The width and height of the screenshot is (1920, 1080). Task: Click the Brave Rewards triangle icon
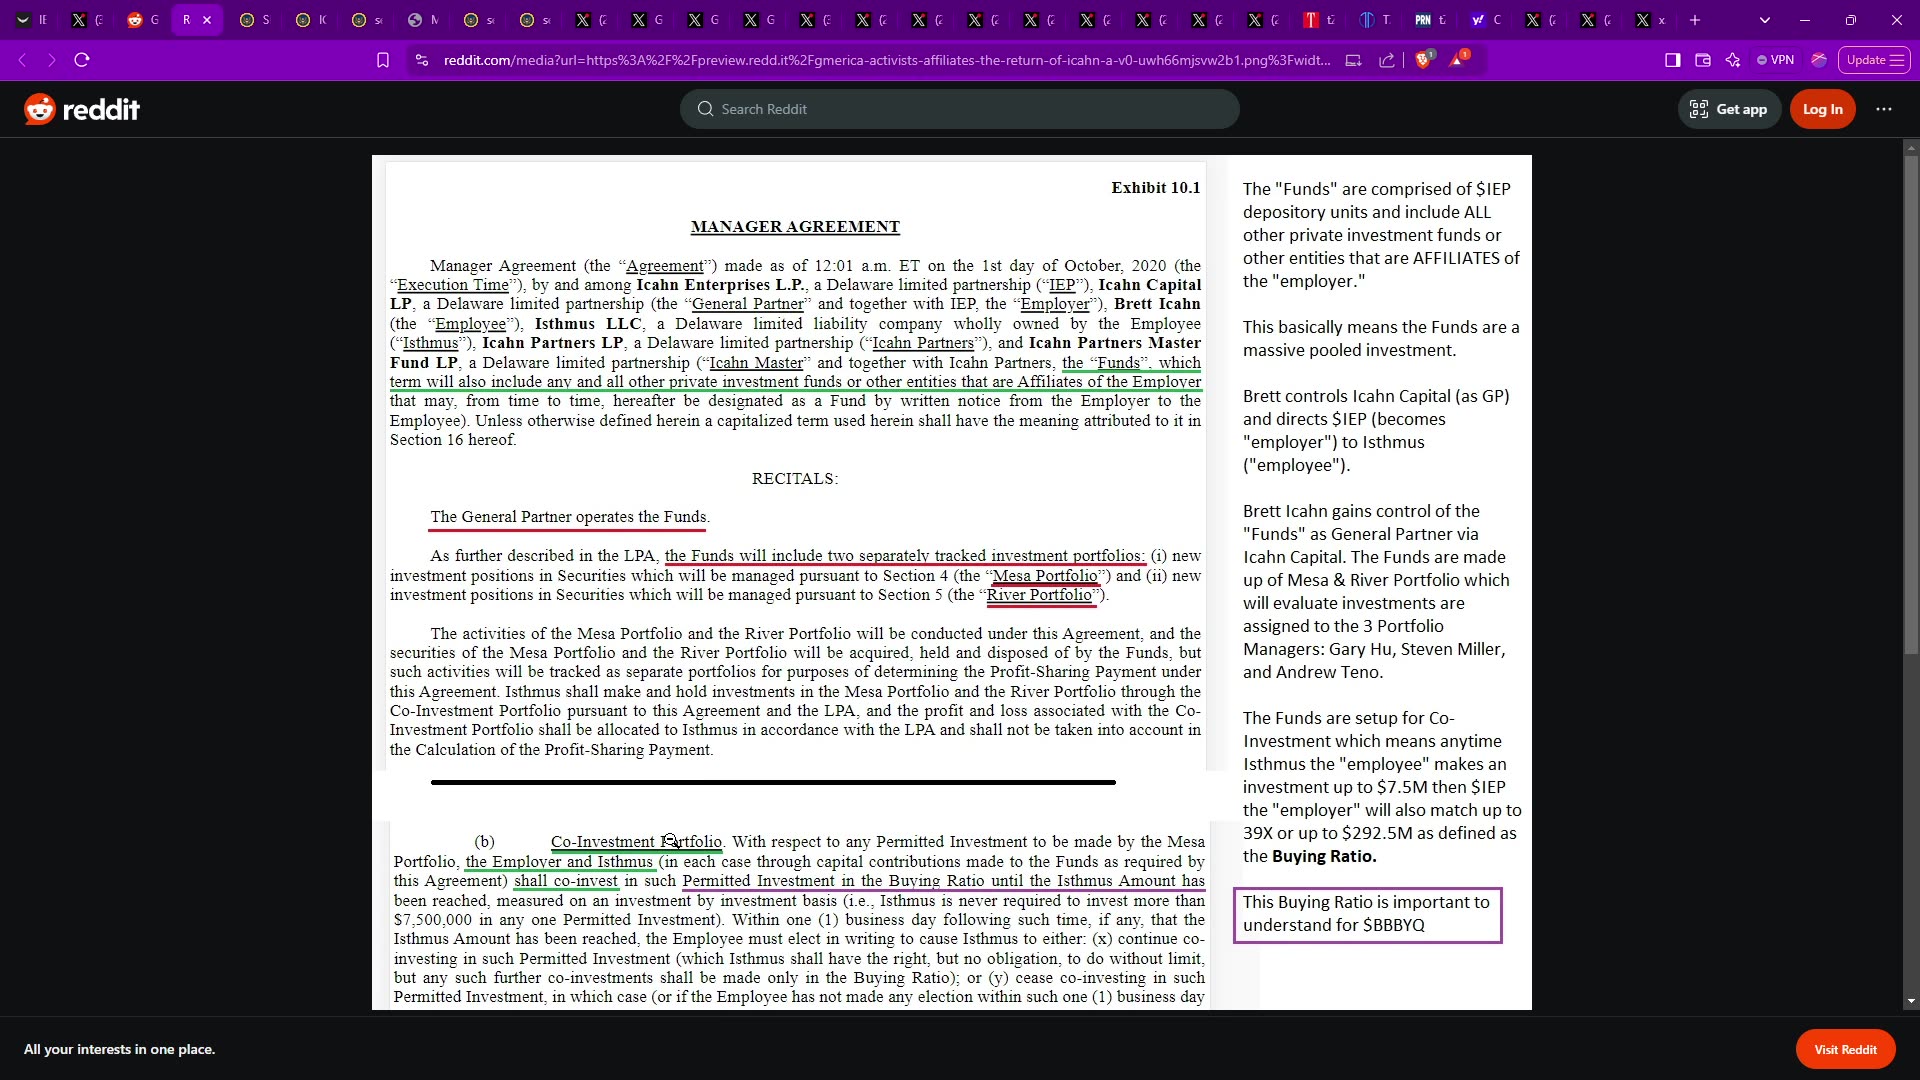(x=1458, y=60)
